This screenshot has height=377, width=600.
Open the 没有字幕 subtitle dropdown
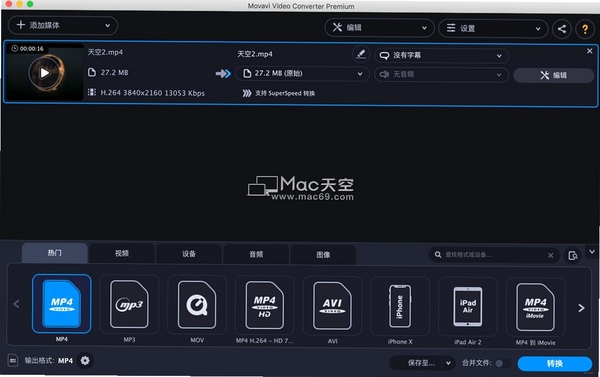click(x=442, y=56)
